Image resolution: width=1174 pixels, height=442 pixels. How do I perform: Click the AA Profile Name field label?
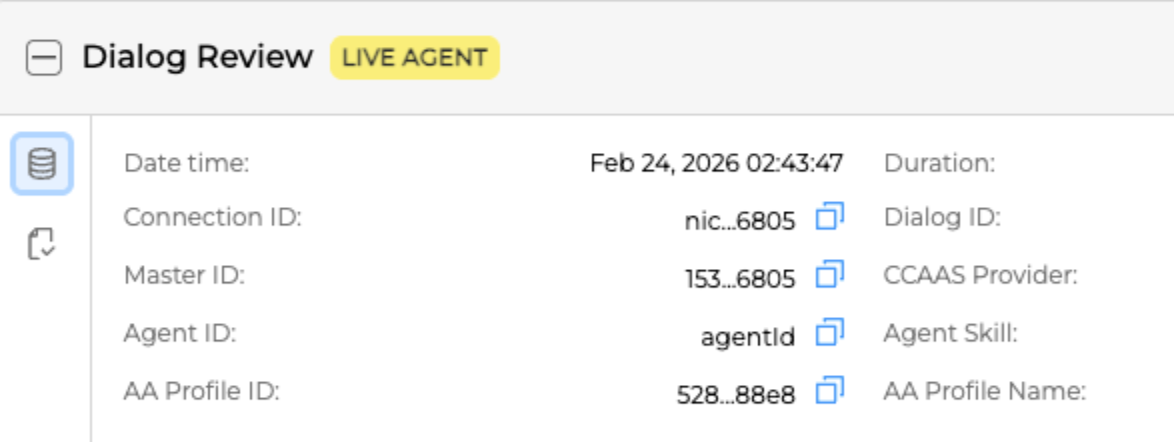pyautogui.click(x=984, y=391)
